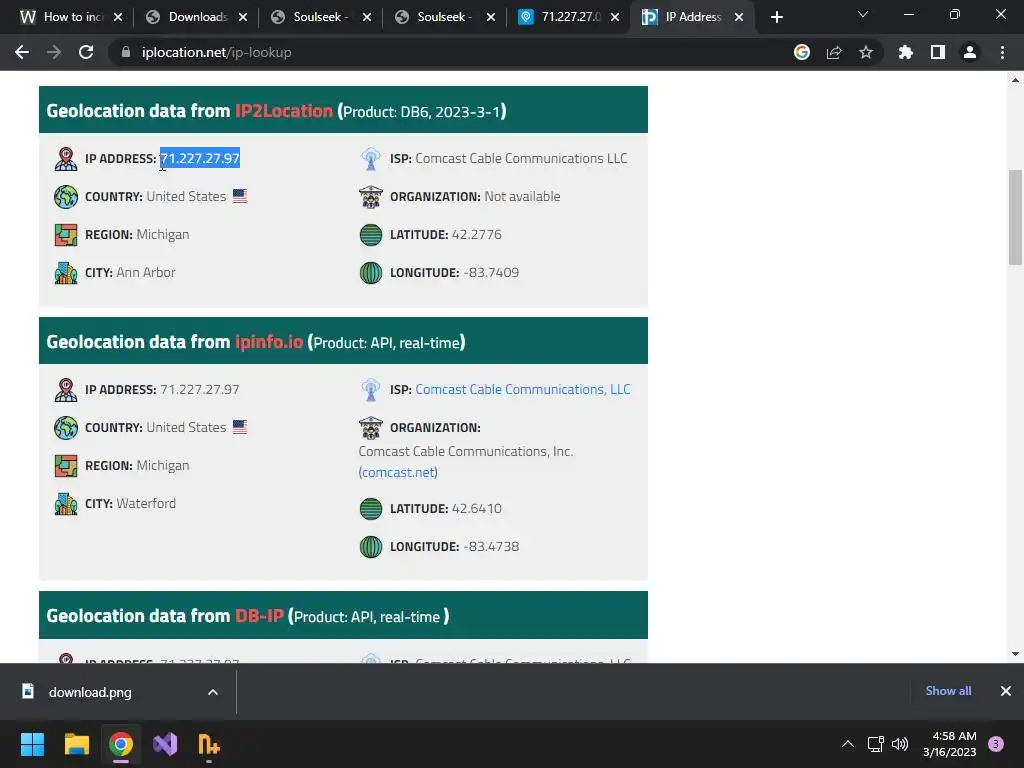Follow the comcast.net link
The width and height of the screenshot is (1024, 768).
point(398,472)
